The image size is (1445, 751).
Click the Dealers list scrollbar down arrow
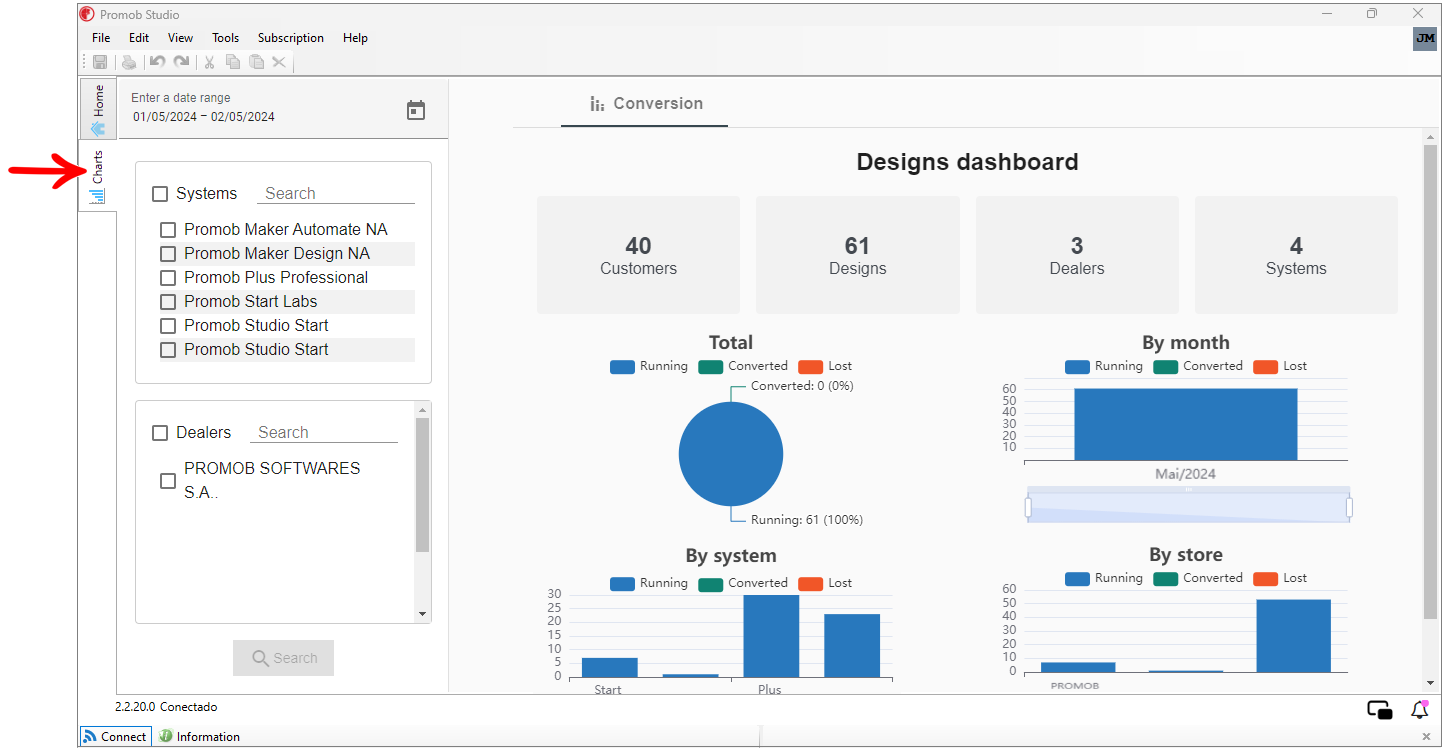point(422,614)
